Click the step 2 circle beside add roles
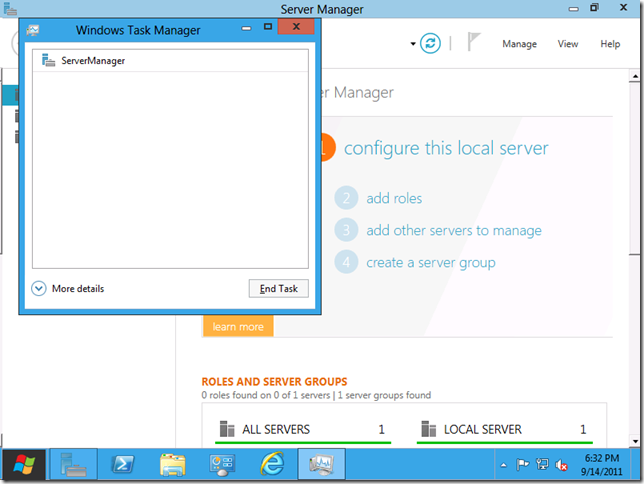The image size is (644, 484). [x=346, y=198]
